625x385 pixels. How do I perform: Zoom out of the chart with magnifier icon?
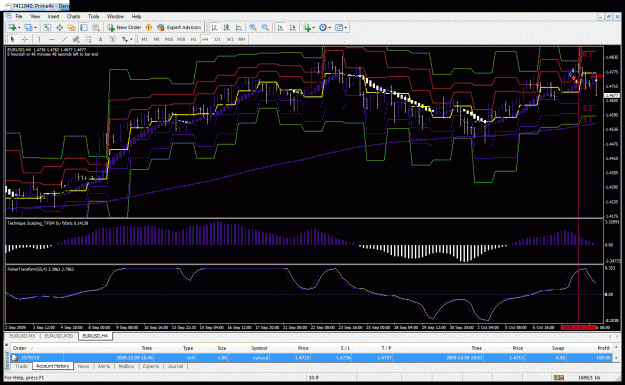pos(265,28)
